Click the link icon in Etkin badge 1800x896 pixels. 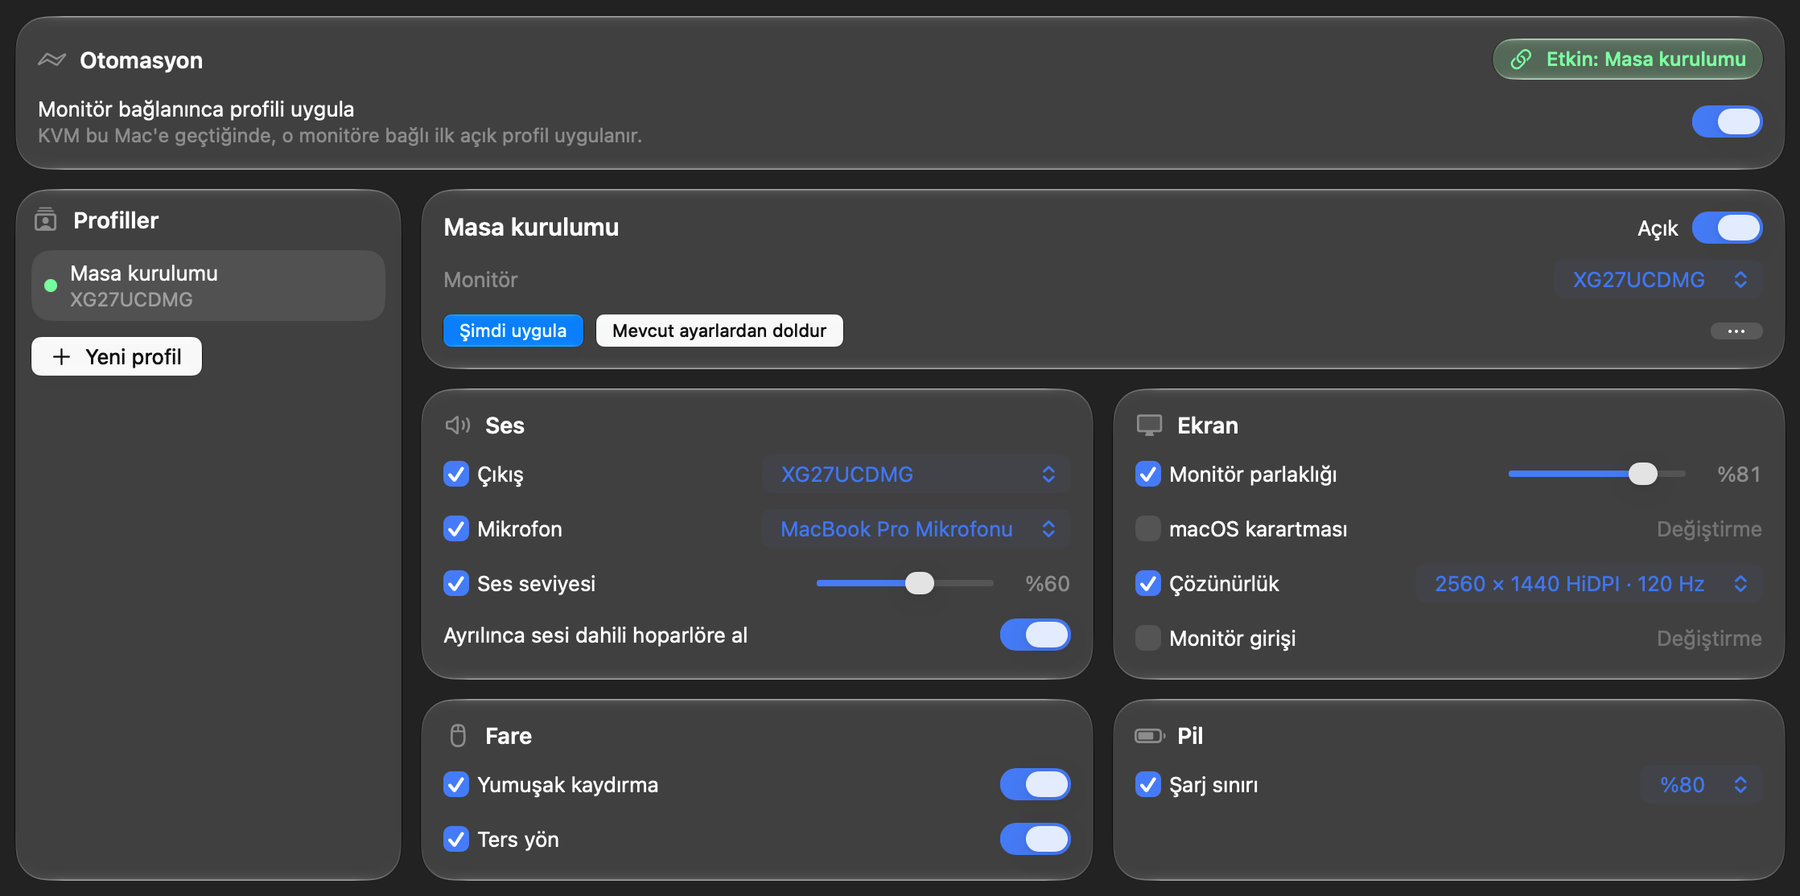1521,59
